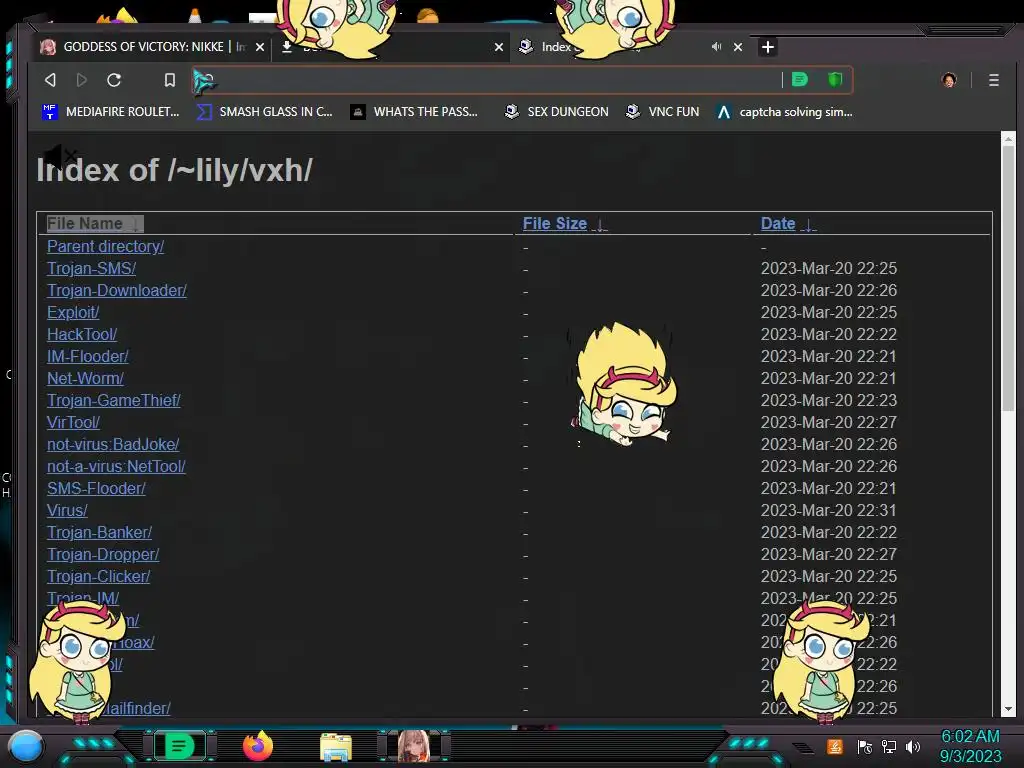Open File Explorer from the taskbar

tap(336, 747)
